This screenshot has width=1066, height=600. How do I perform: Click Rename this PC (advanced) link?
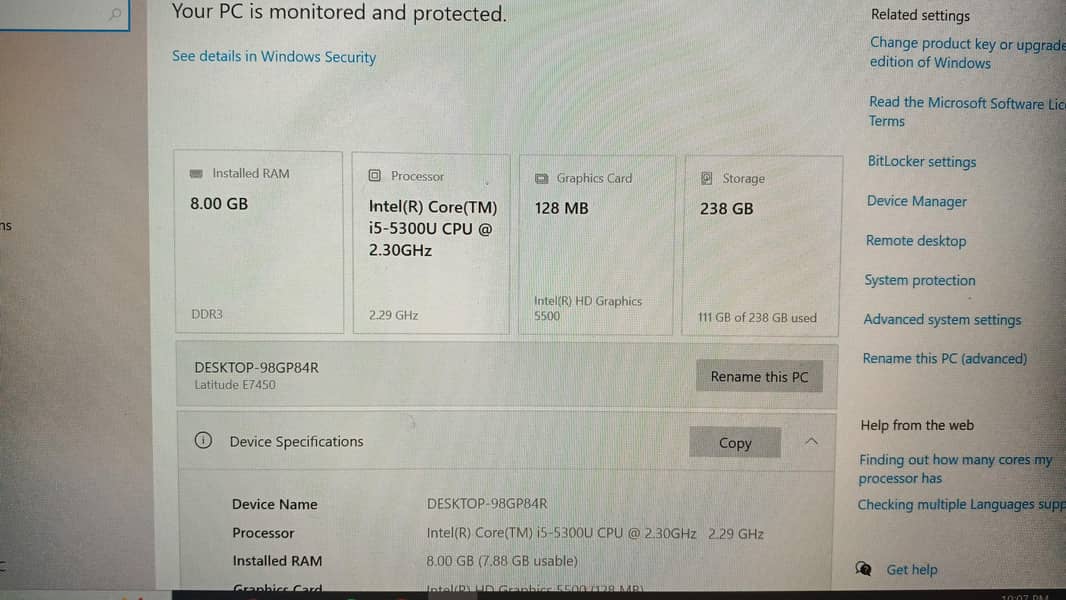click(944, 359)
